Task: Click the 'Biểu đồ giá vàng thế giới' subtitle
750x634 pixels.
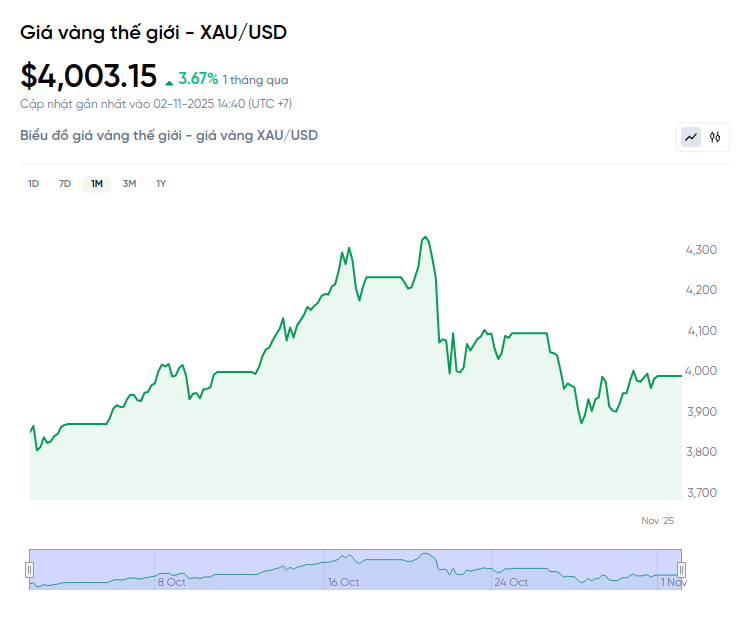Action: (x=169, y=135)
